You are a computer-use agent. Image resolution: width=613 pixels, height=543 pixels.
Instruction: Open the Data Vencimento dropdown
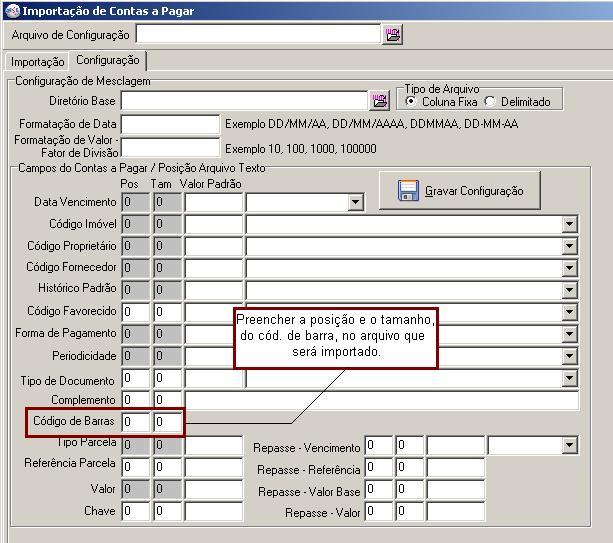(355, 202)
